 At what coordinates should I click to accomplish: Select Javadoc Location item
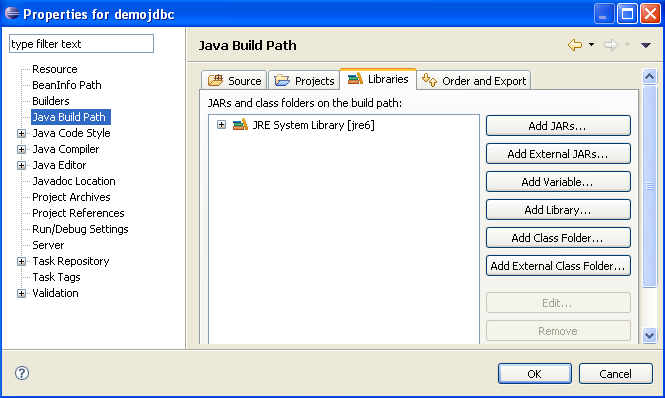point(74,181)
